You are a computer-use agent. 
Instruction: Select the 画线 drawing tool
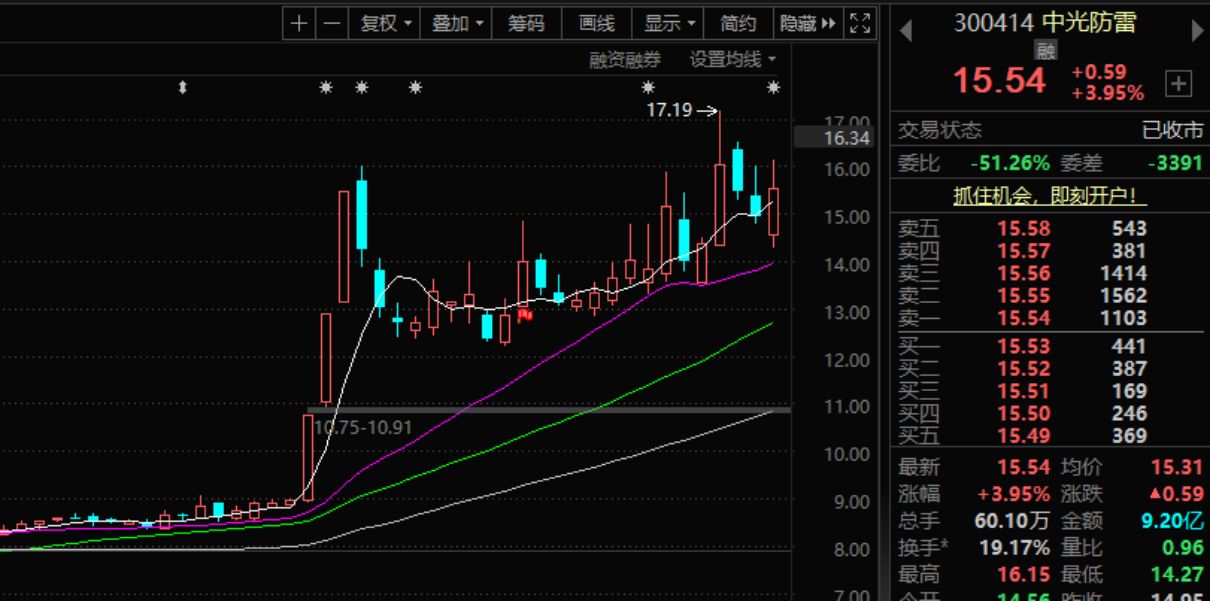point(596,24)
